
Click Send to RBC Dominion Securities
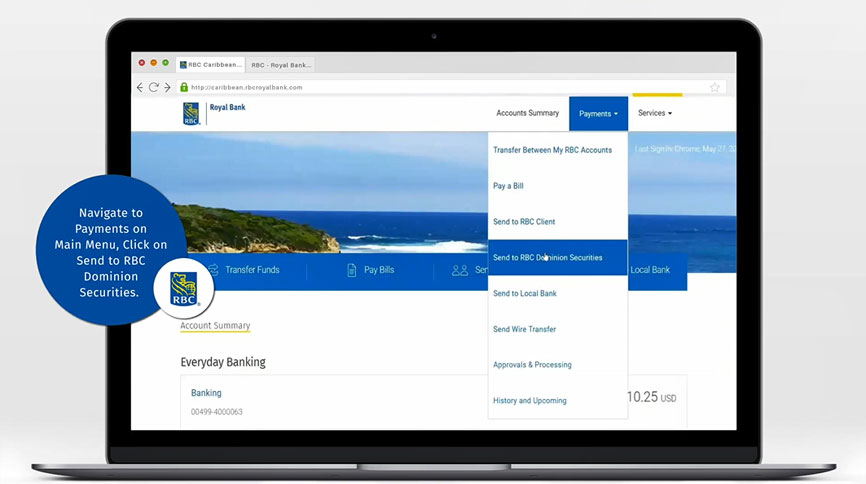coord(558,257)
